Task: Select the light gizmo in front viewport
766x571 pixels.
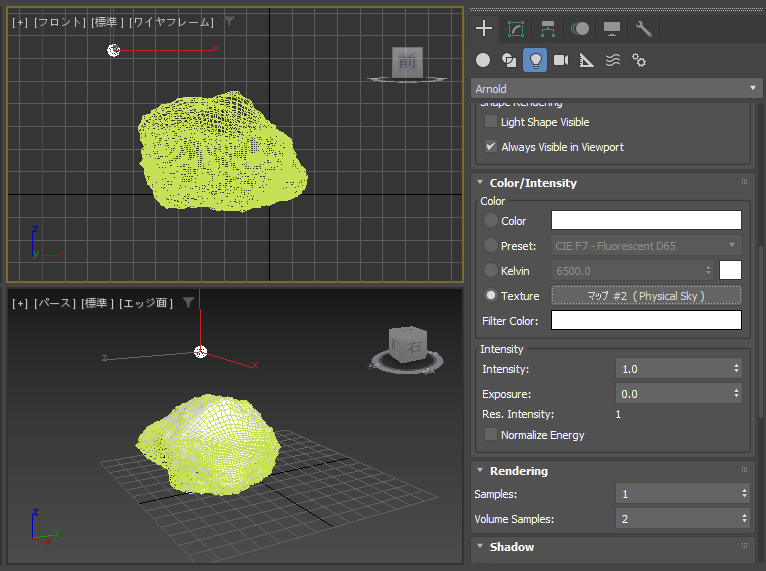Action: coord(114,50)
